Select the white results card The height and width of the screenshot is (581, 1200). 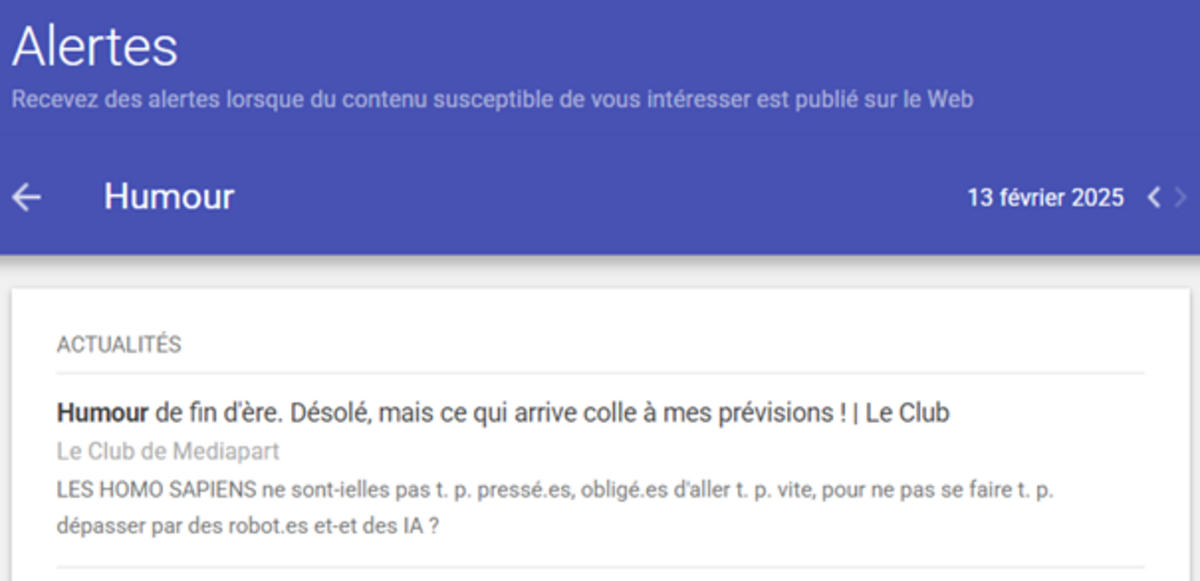600,430
